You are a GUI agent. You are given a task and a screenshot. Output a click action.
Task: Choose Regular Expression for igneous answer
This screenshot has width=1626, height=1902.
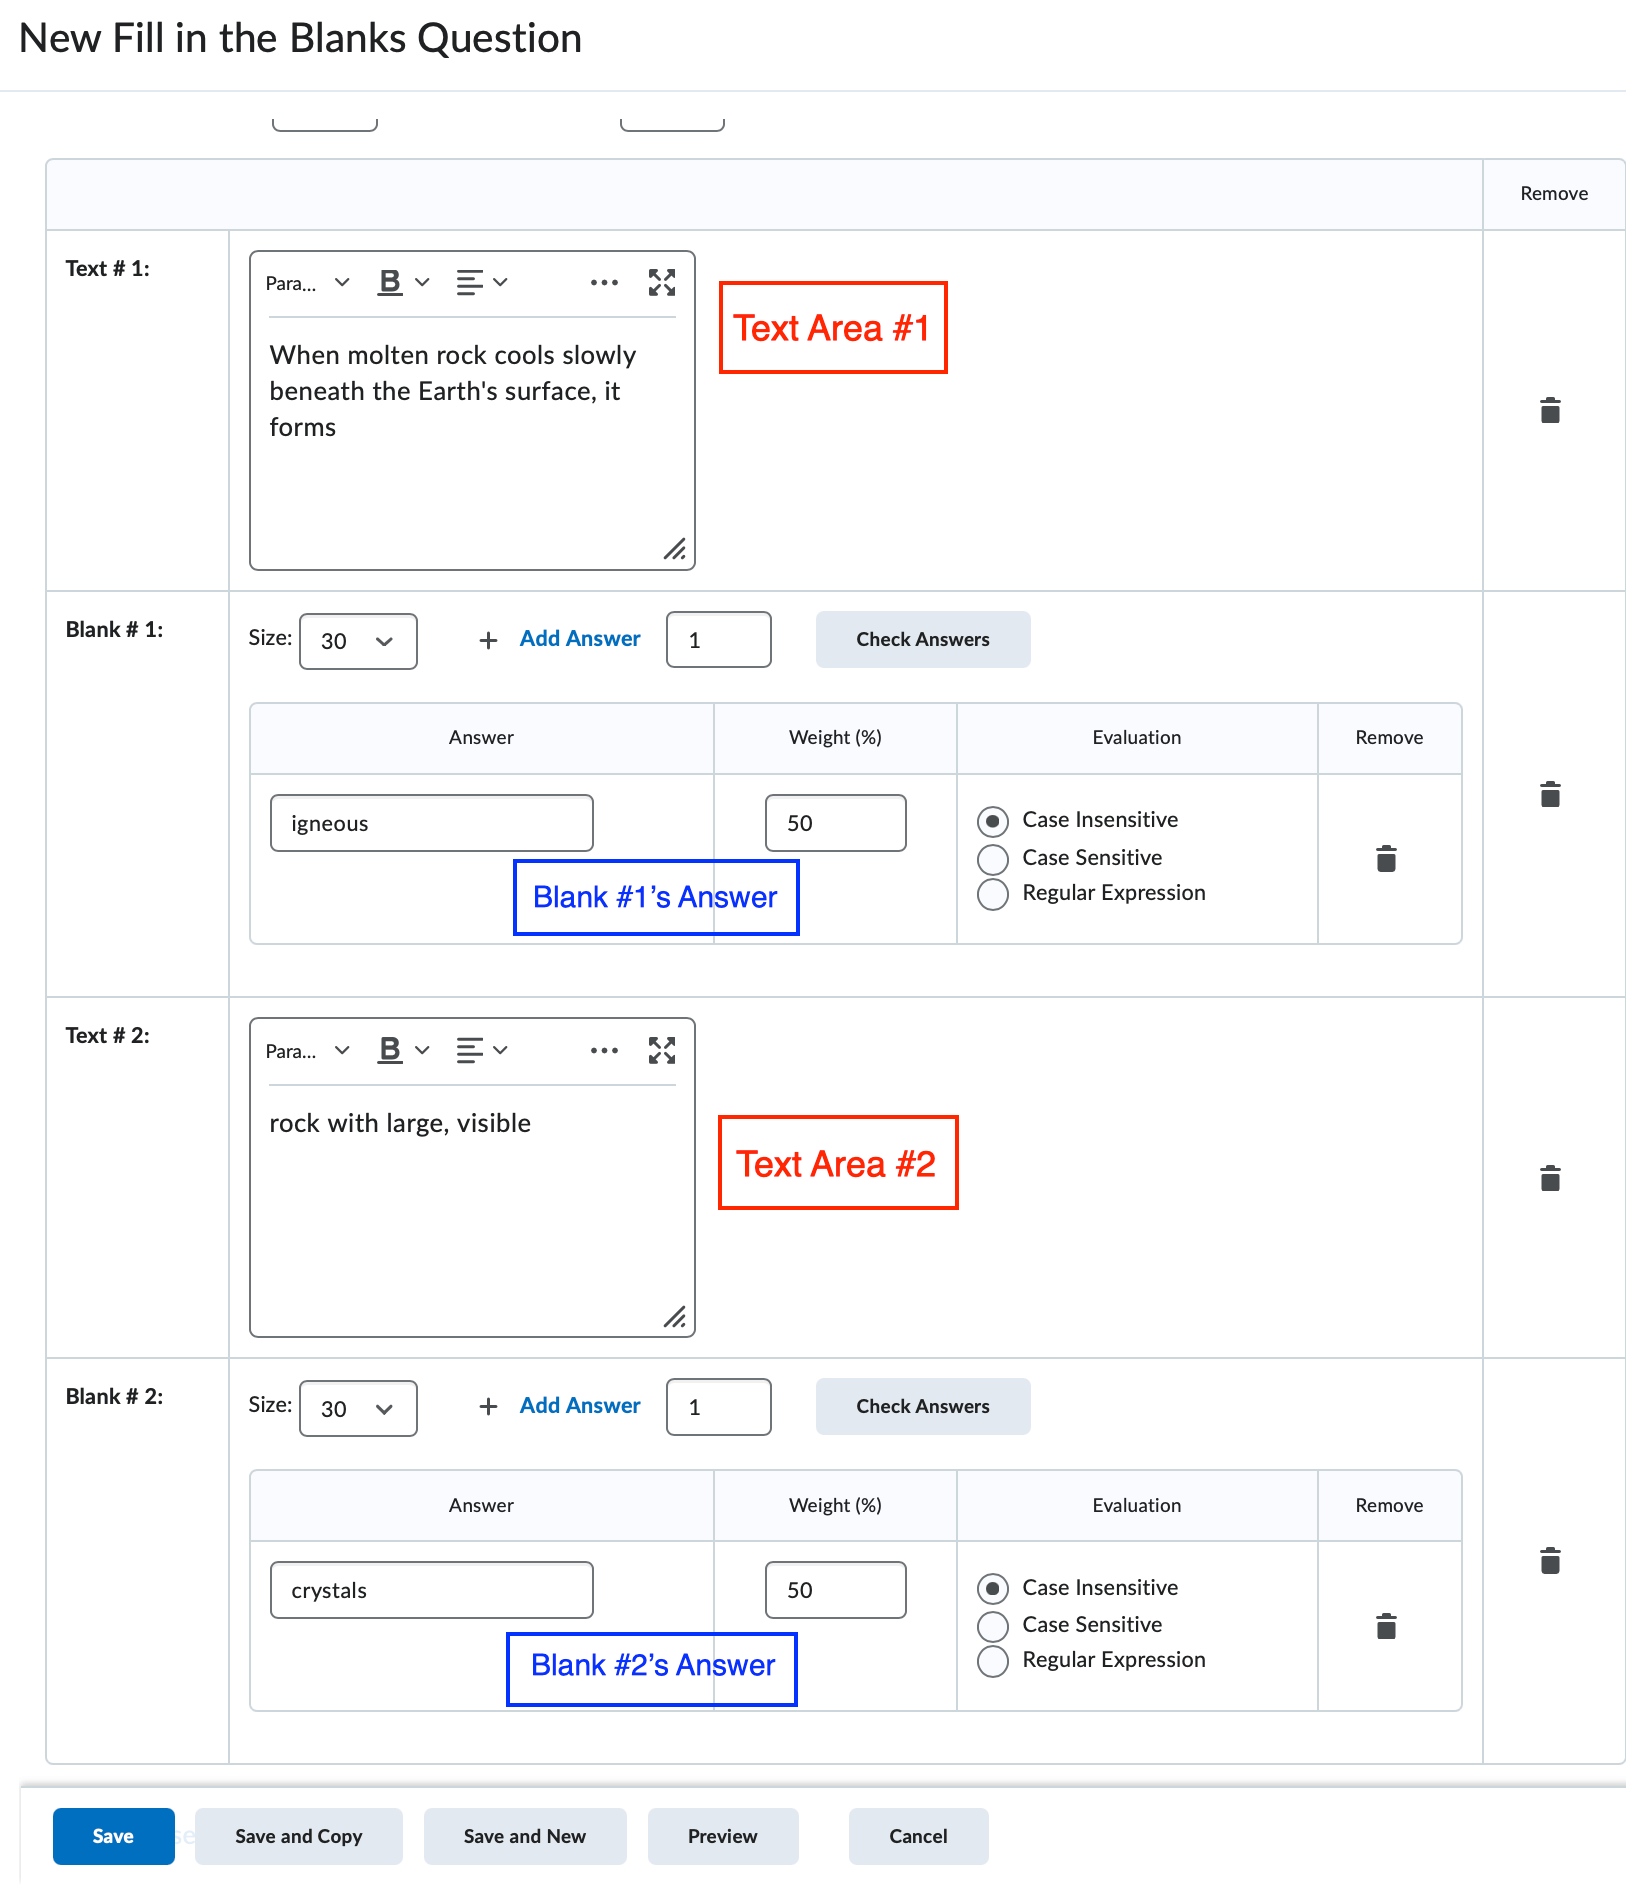click(993, 894)
